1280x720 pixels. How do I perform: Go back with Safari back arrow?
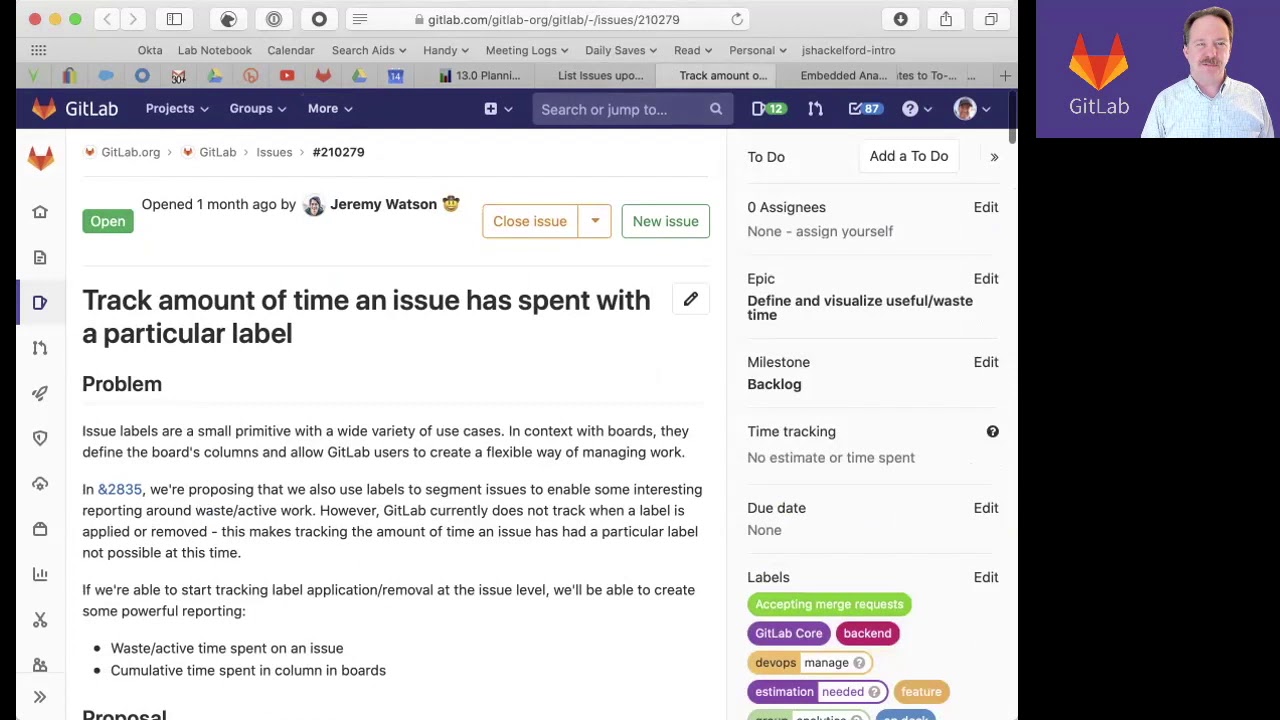click(107, 19)
